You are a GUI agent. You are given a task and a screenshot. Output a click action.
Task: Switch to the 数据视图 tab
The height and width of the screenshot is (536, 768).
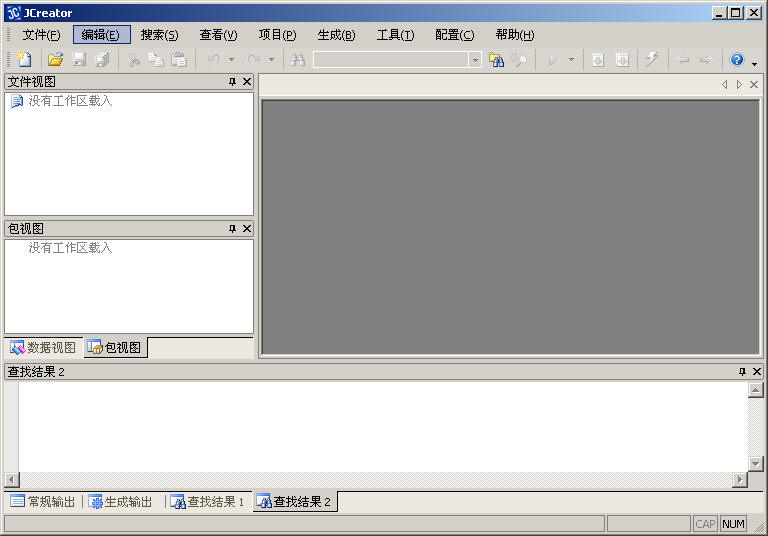point(44,347)
